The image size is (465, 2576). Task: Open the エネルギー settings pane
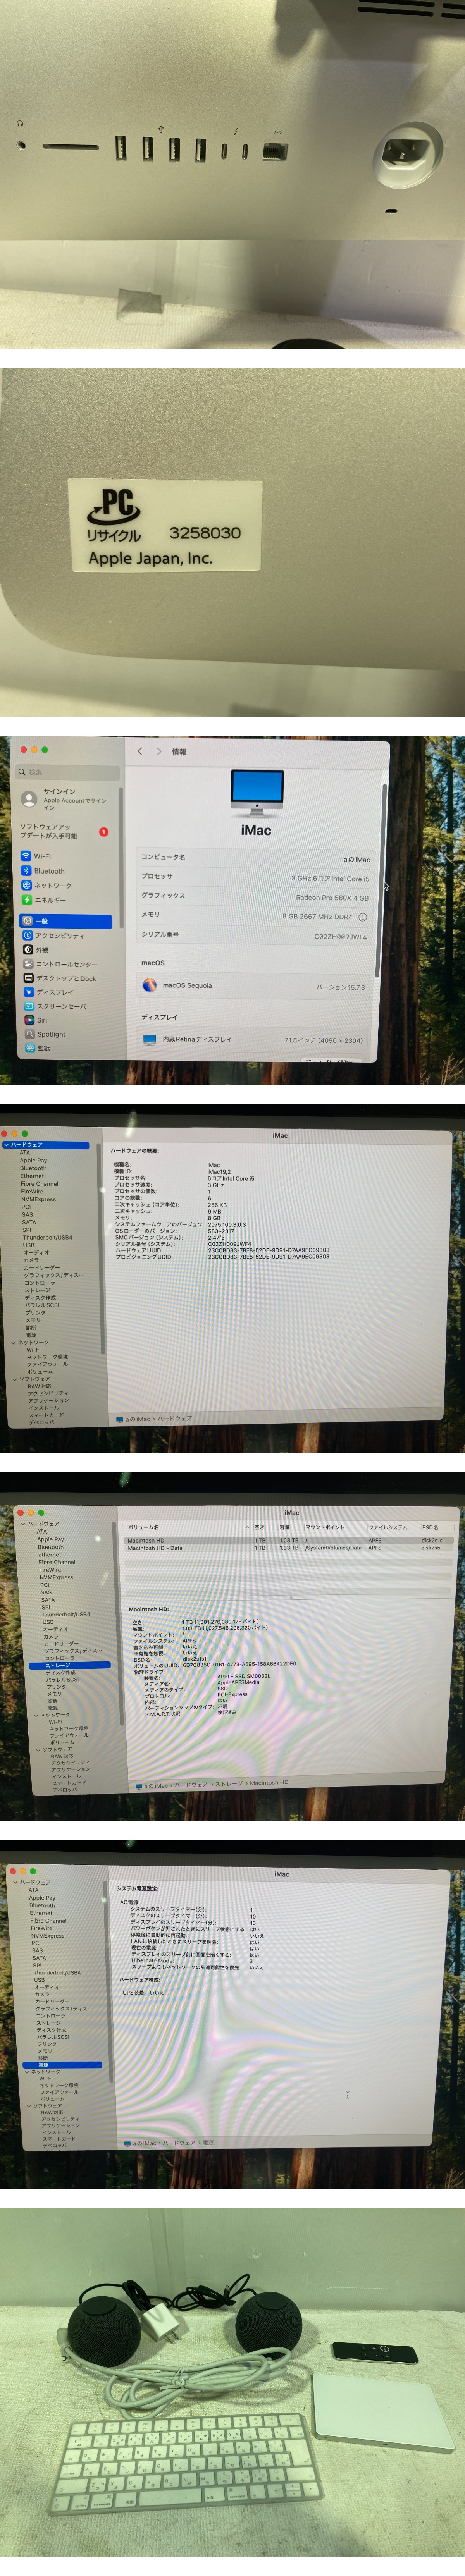pos(50,900)
